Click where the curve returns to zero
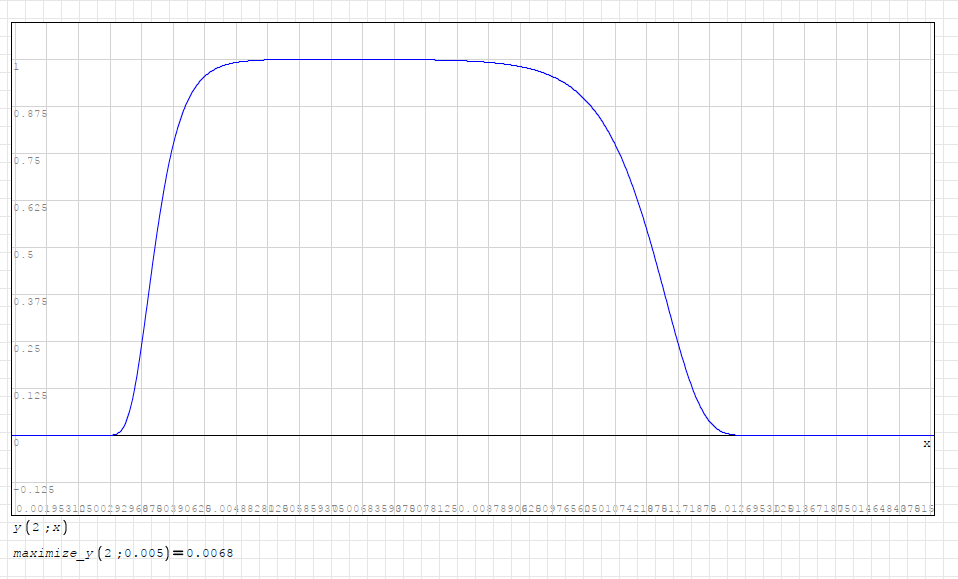The height and width of the screenshot is (579, 958). tap(733, 434)
